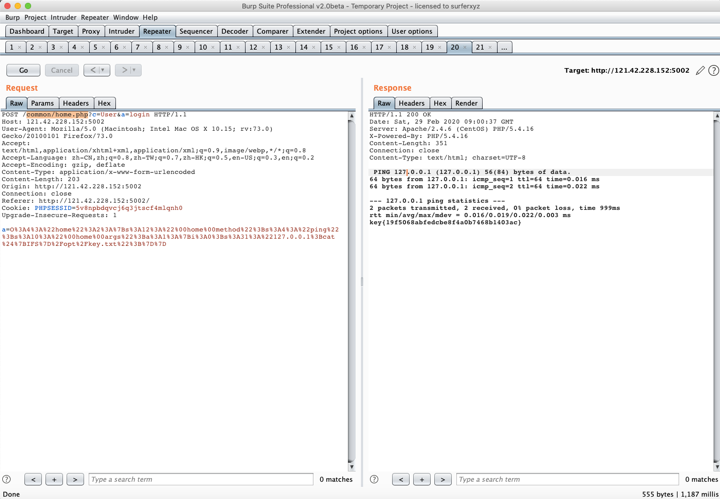
Task: Open the Intruder menu in menu bar
Action: pos(63,17)
